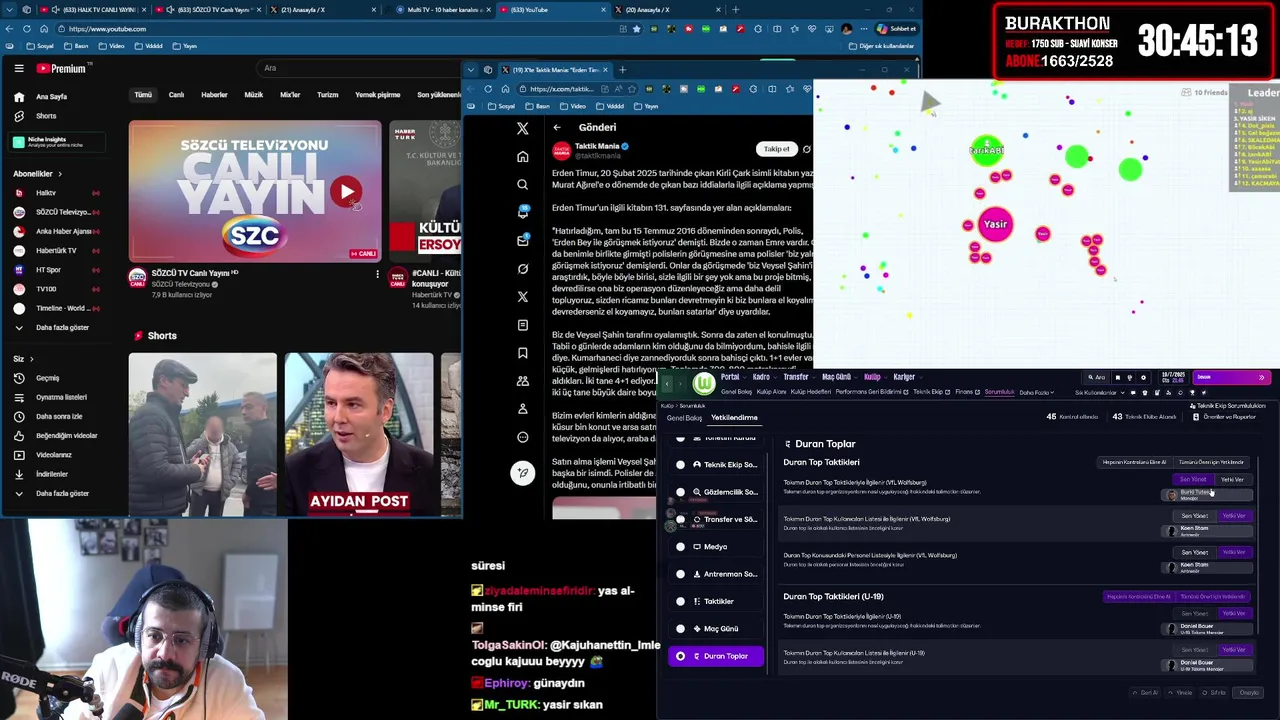
Task: Open the AYIDAN POST Shorts thumbnail
Action: (x=359, y=434)
